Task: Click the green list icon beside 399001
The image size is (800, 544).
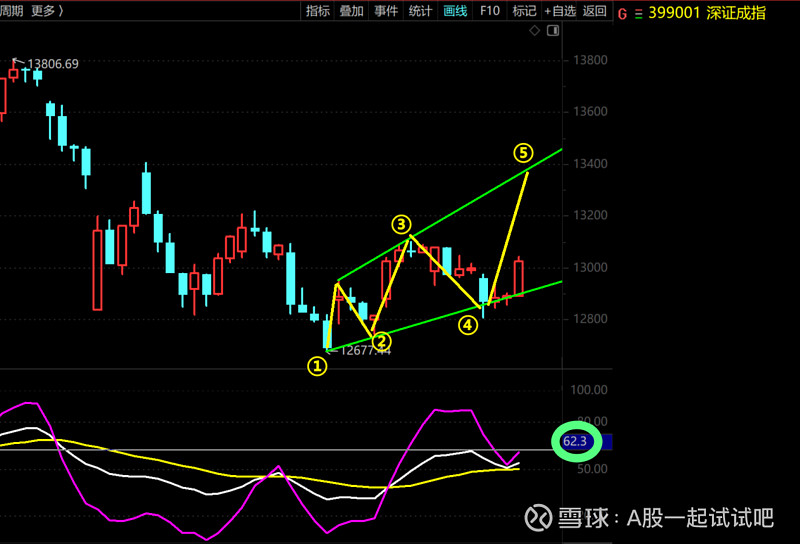Action: [638, 14]
